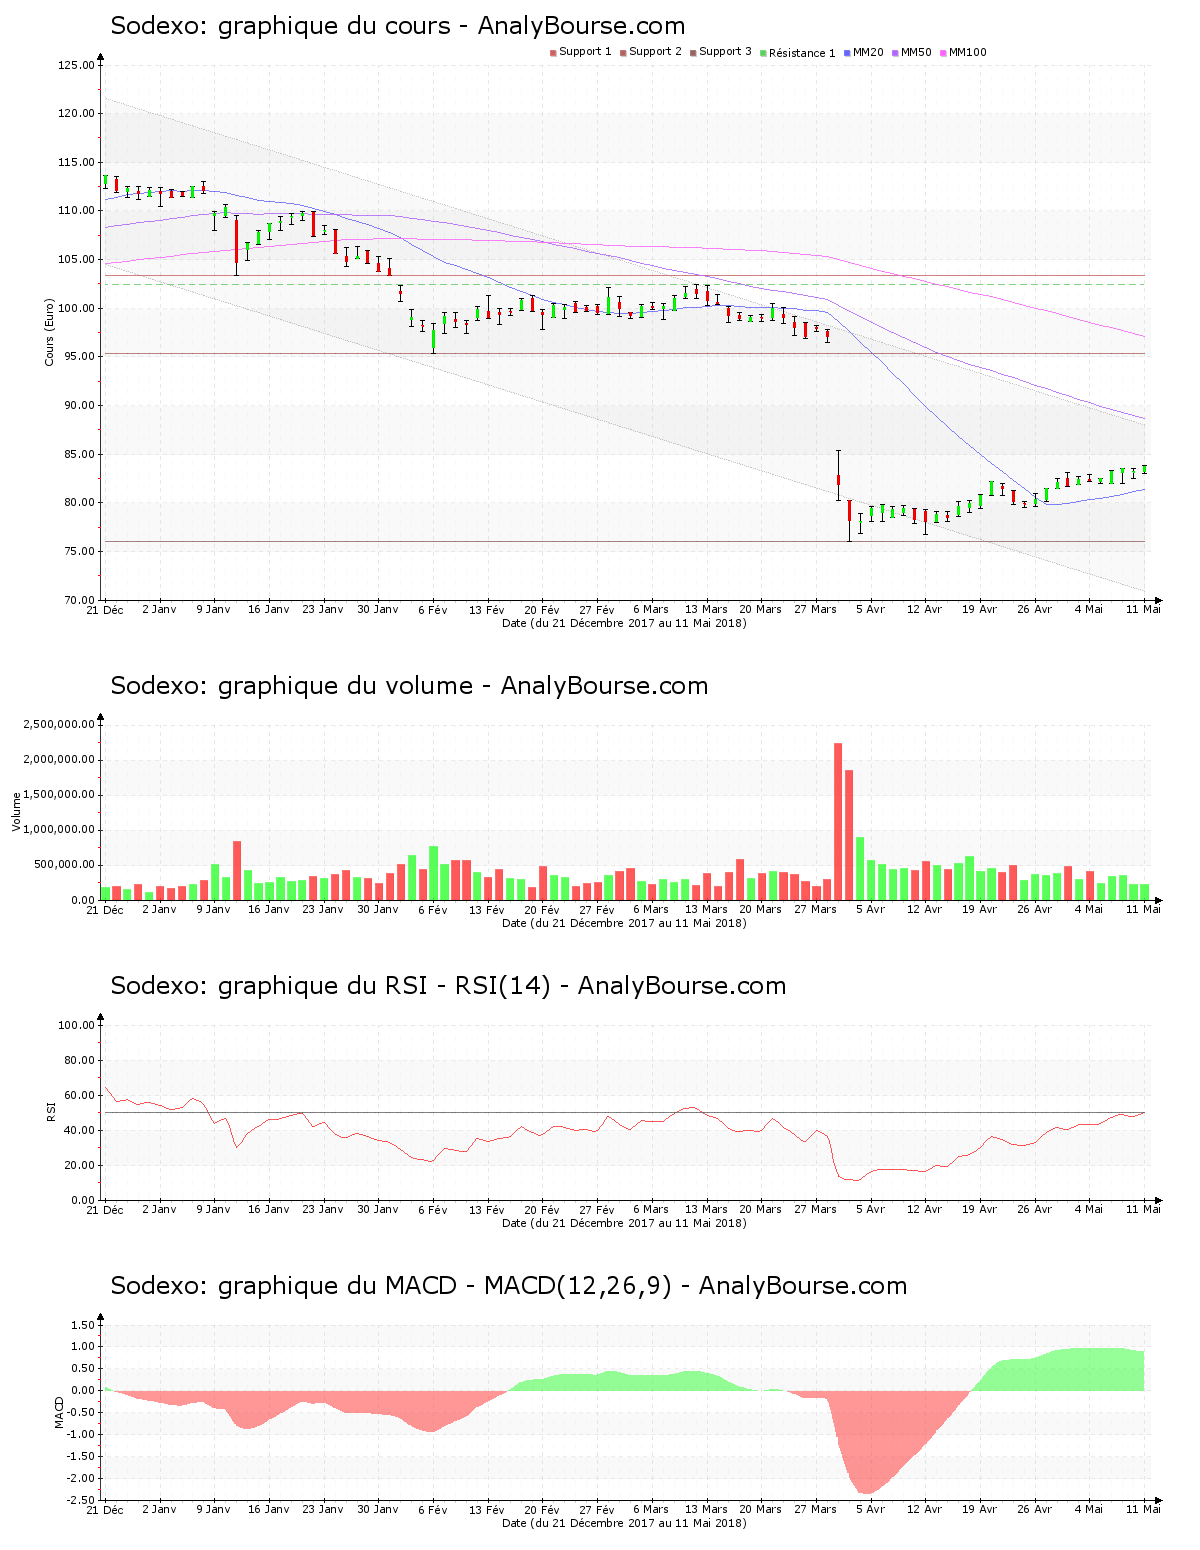Click the "Sodexo: graphique du volume" title
1200x1550 pixels.
(x=409, y=686)
